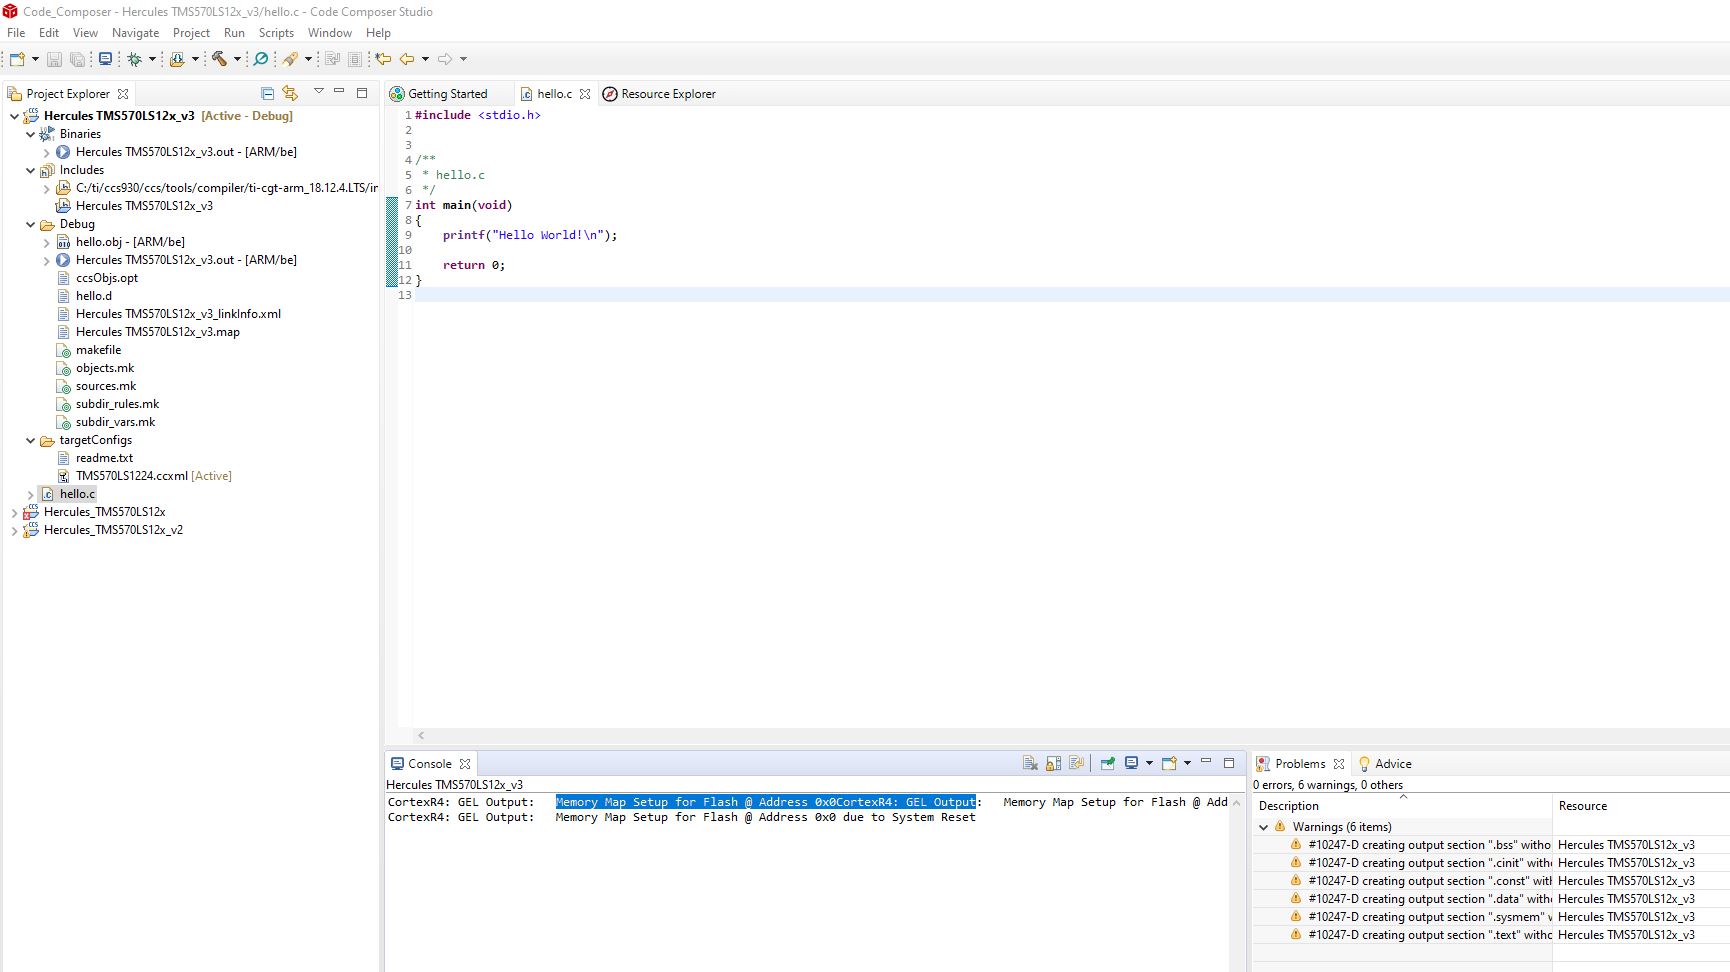This screenshot has height=972, width=1730.
Task: Click the Pin Console icon
Action: (x=1107, y=764)
